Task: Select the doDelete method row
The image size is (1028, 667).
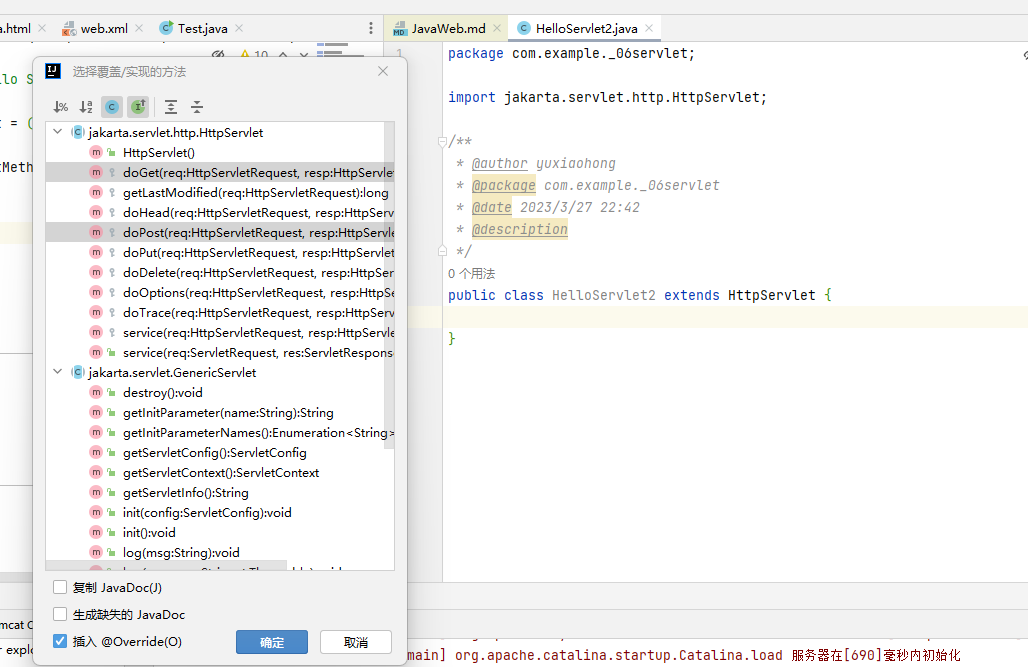Action: point(220,273)
